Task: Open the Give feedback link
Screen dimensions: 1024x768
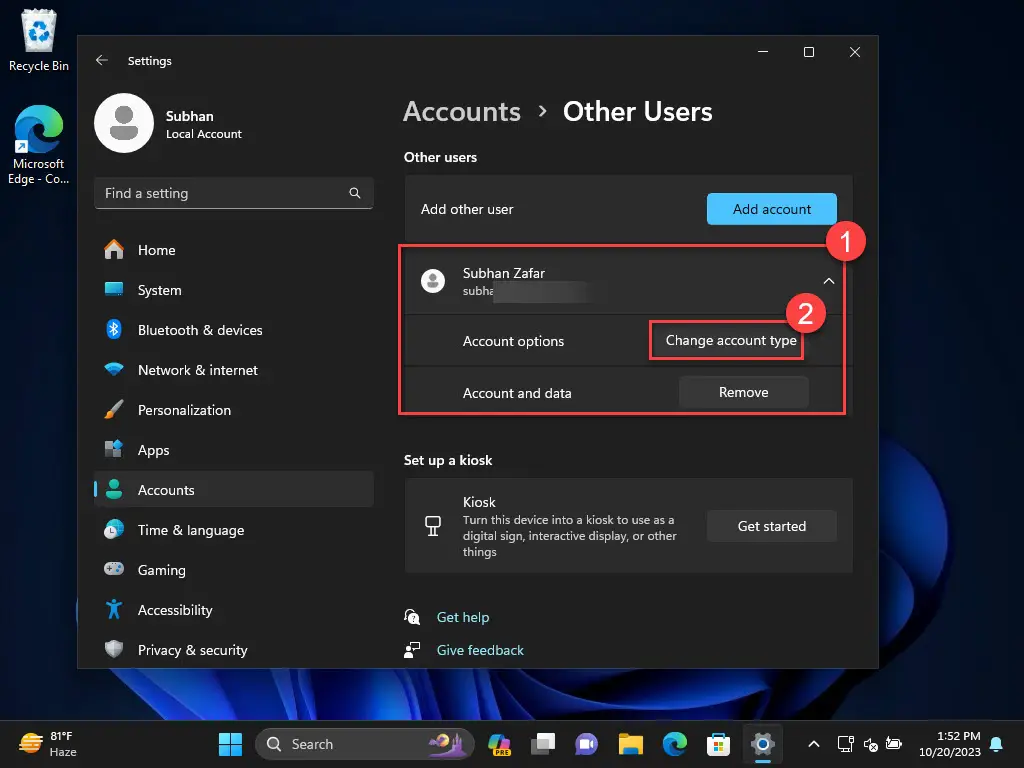Action: (x=480, y=650)
